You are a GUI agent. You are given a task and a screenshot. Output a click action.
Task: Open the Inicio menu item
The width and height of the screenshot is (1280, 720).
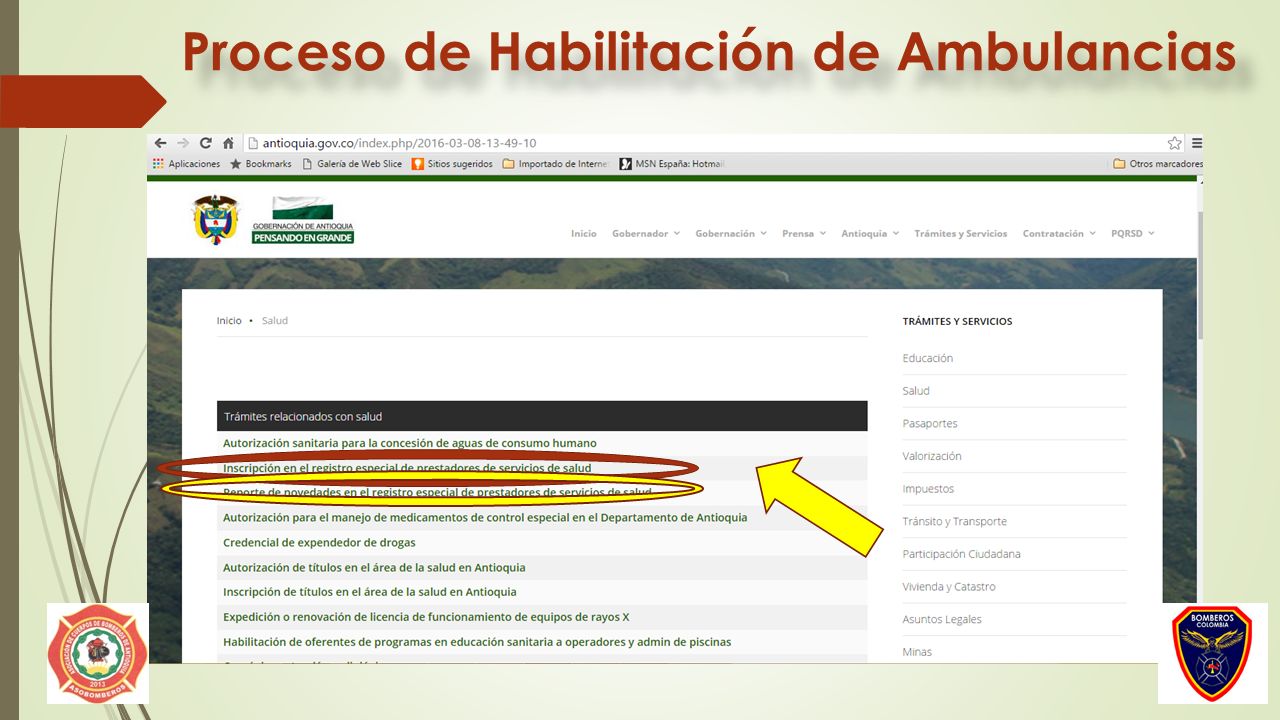(584, 233)
